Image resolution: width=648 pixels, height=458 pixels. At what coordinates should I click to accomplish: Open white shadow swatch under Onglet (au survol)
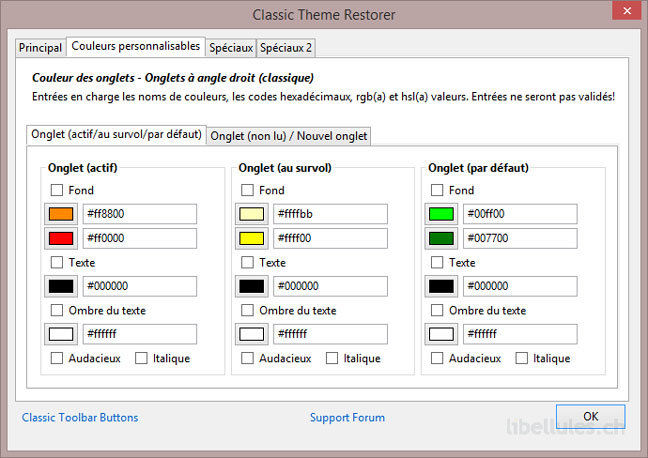252,334
